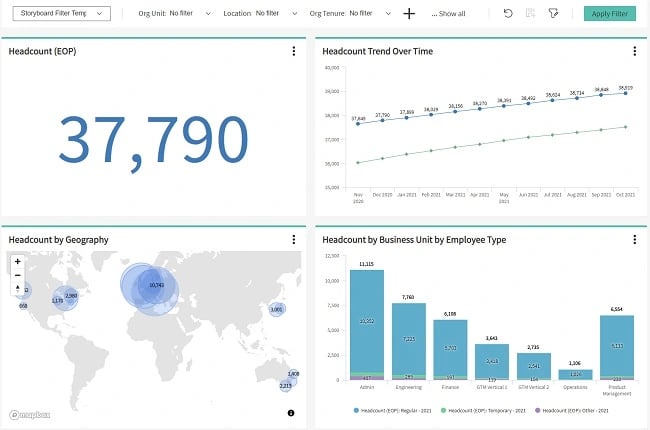Click the Headcount (EOP) tile title

pos(42,51)
